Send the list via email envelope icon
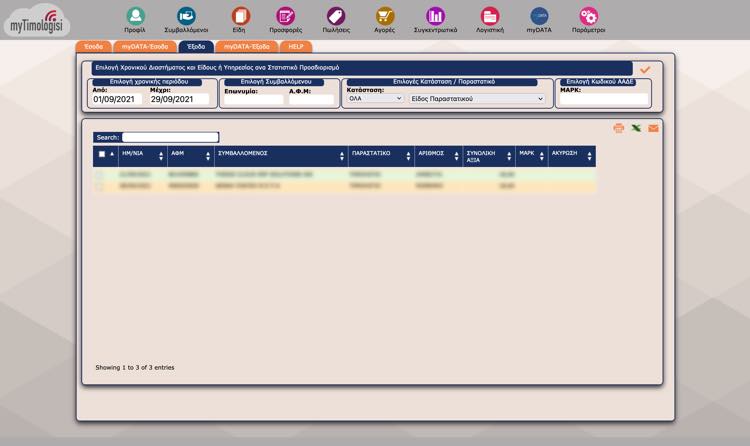750x446 pixels. 653,128
